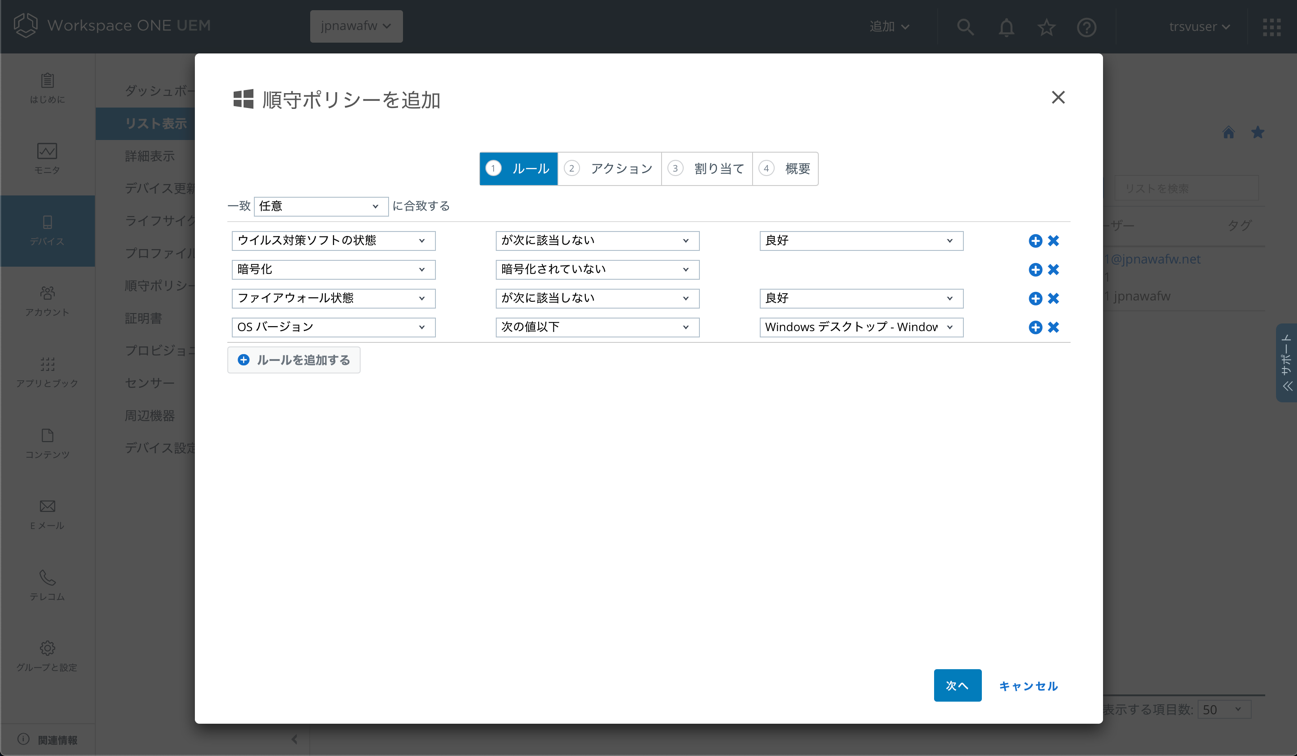
Task: Click 次へ button
Action: point(957,686)
